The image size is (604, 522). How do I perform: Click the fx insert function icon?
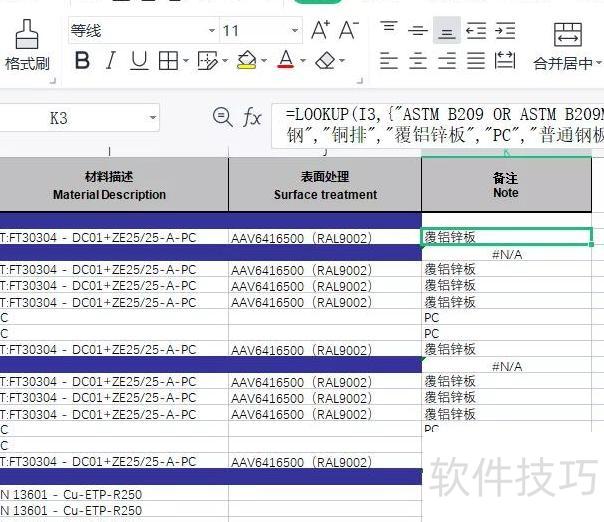(252, 117)
